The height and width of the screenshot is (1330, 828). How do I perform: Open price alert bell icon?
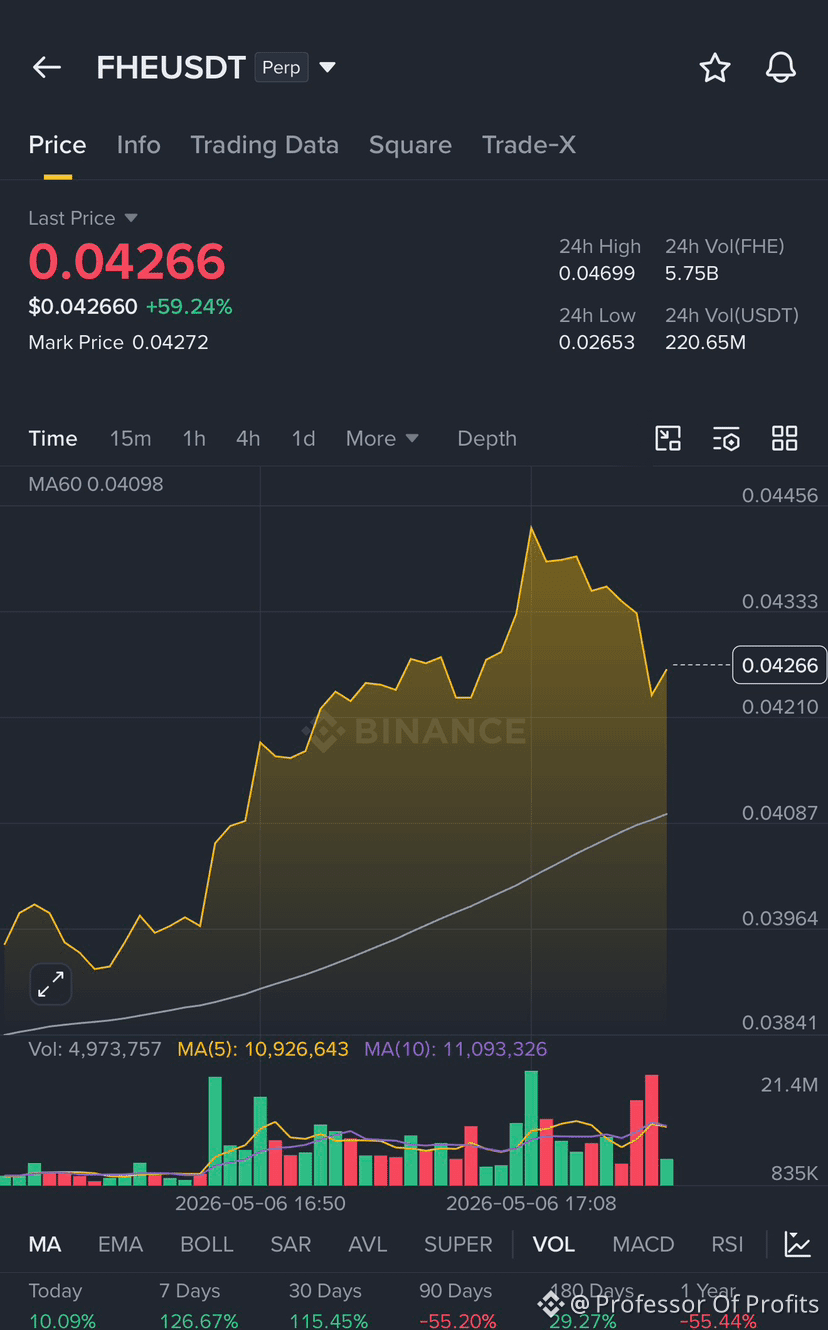pos(781,67)
